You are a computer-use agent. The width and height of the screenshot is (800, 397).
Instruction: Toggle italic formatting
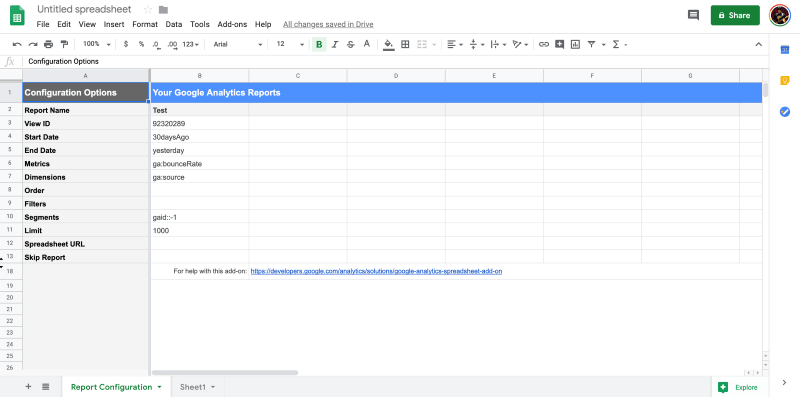[335, 44]
